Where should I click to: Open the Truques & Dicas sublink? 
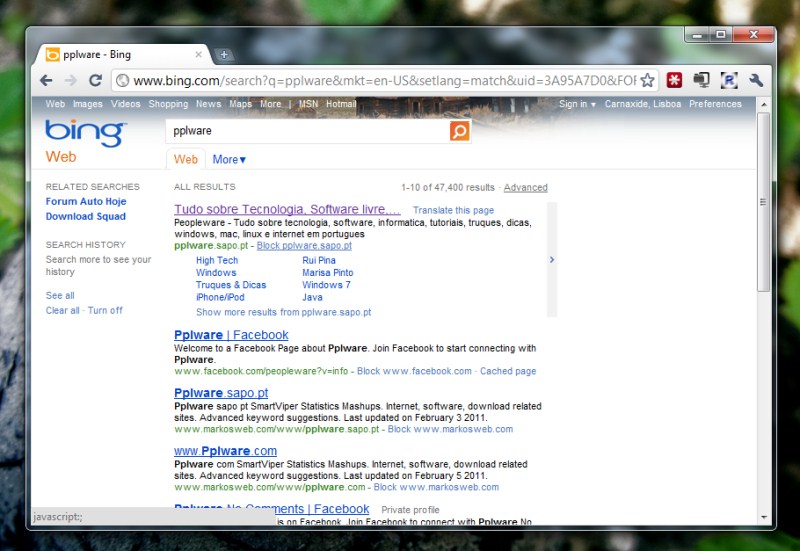231,285
